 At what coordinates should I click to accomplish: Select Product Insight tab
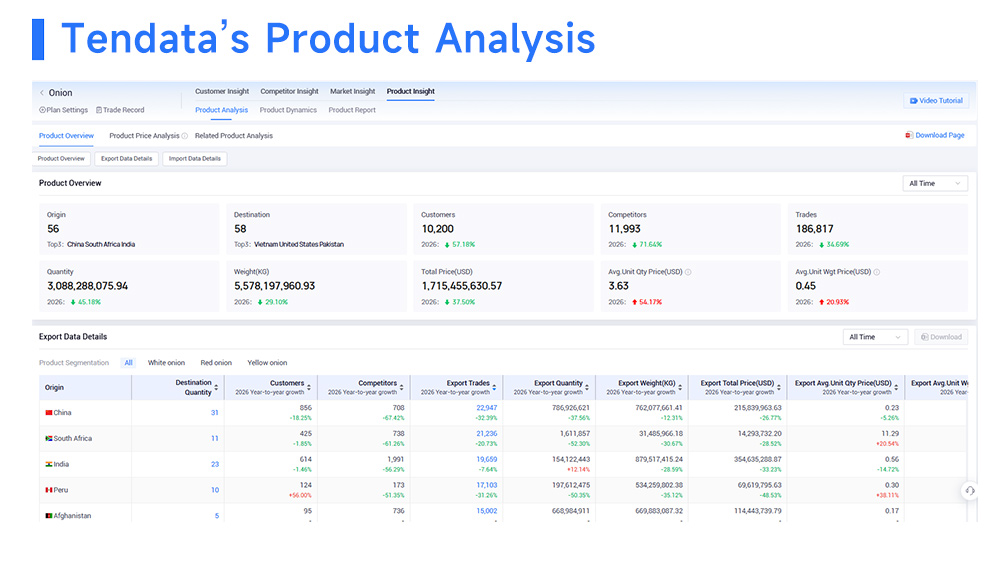[410, 91]
